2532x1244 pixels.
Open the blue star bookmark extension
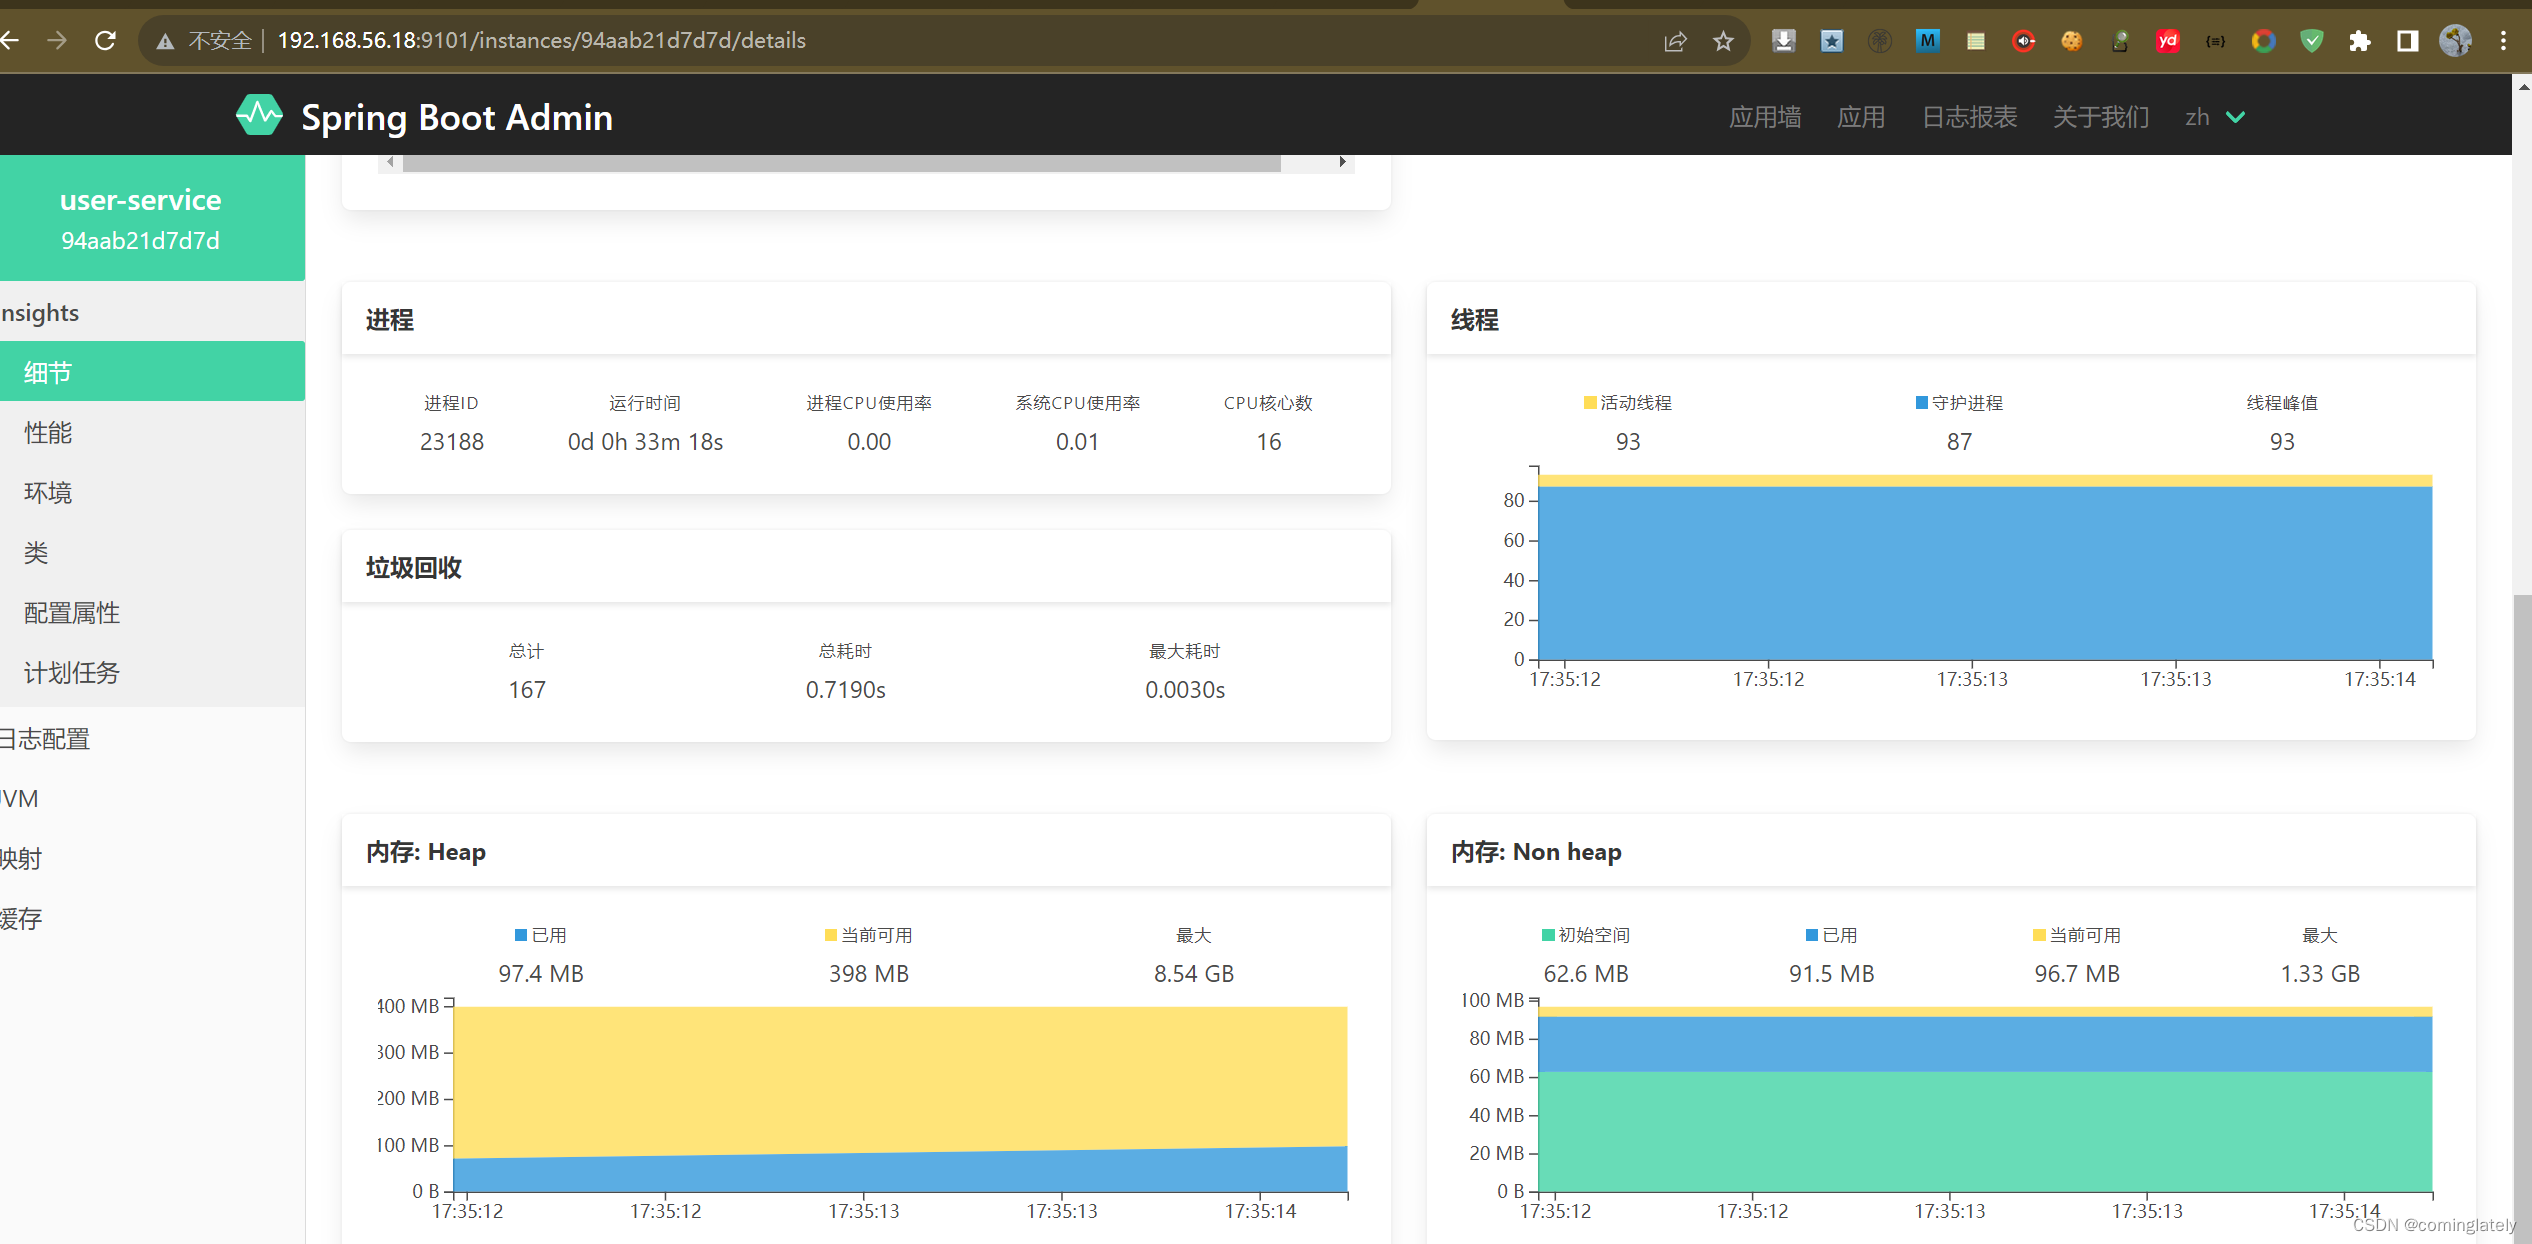point(1831,41)
